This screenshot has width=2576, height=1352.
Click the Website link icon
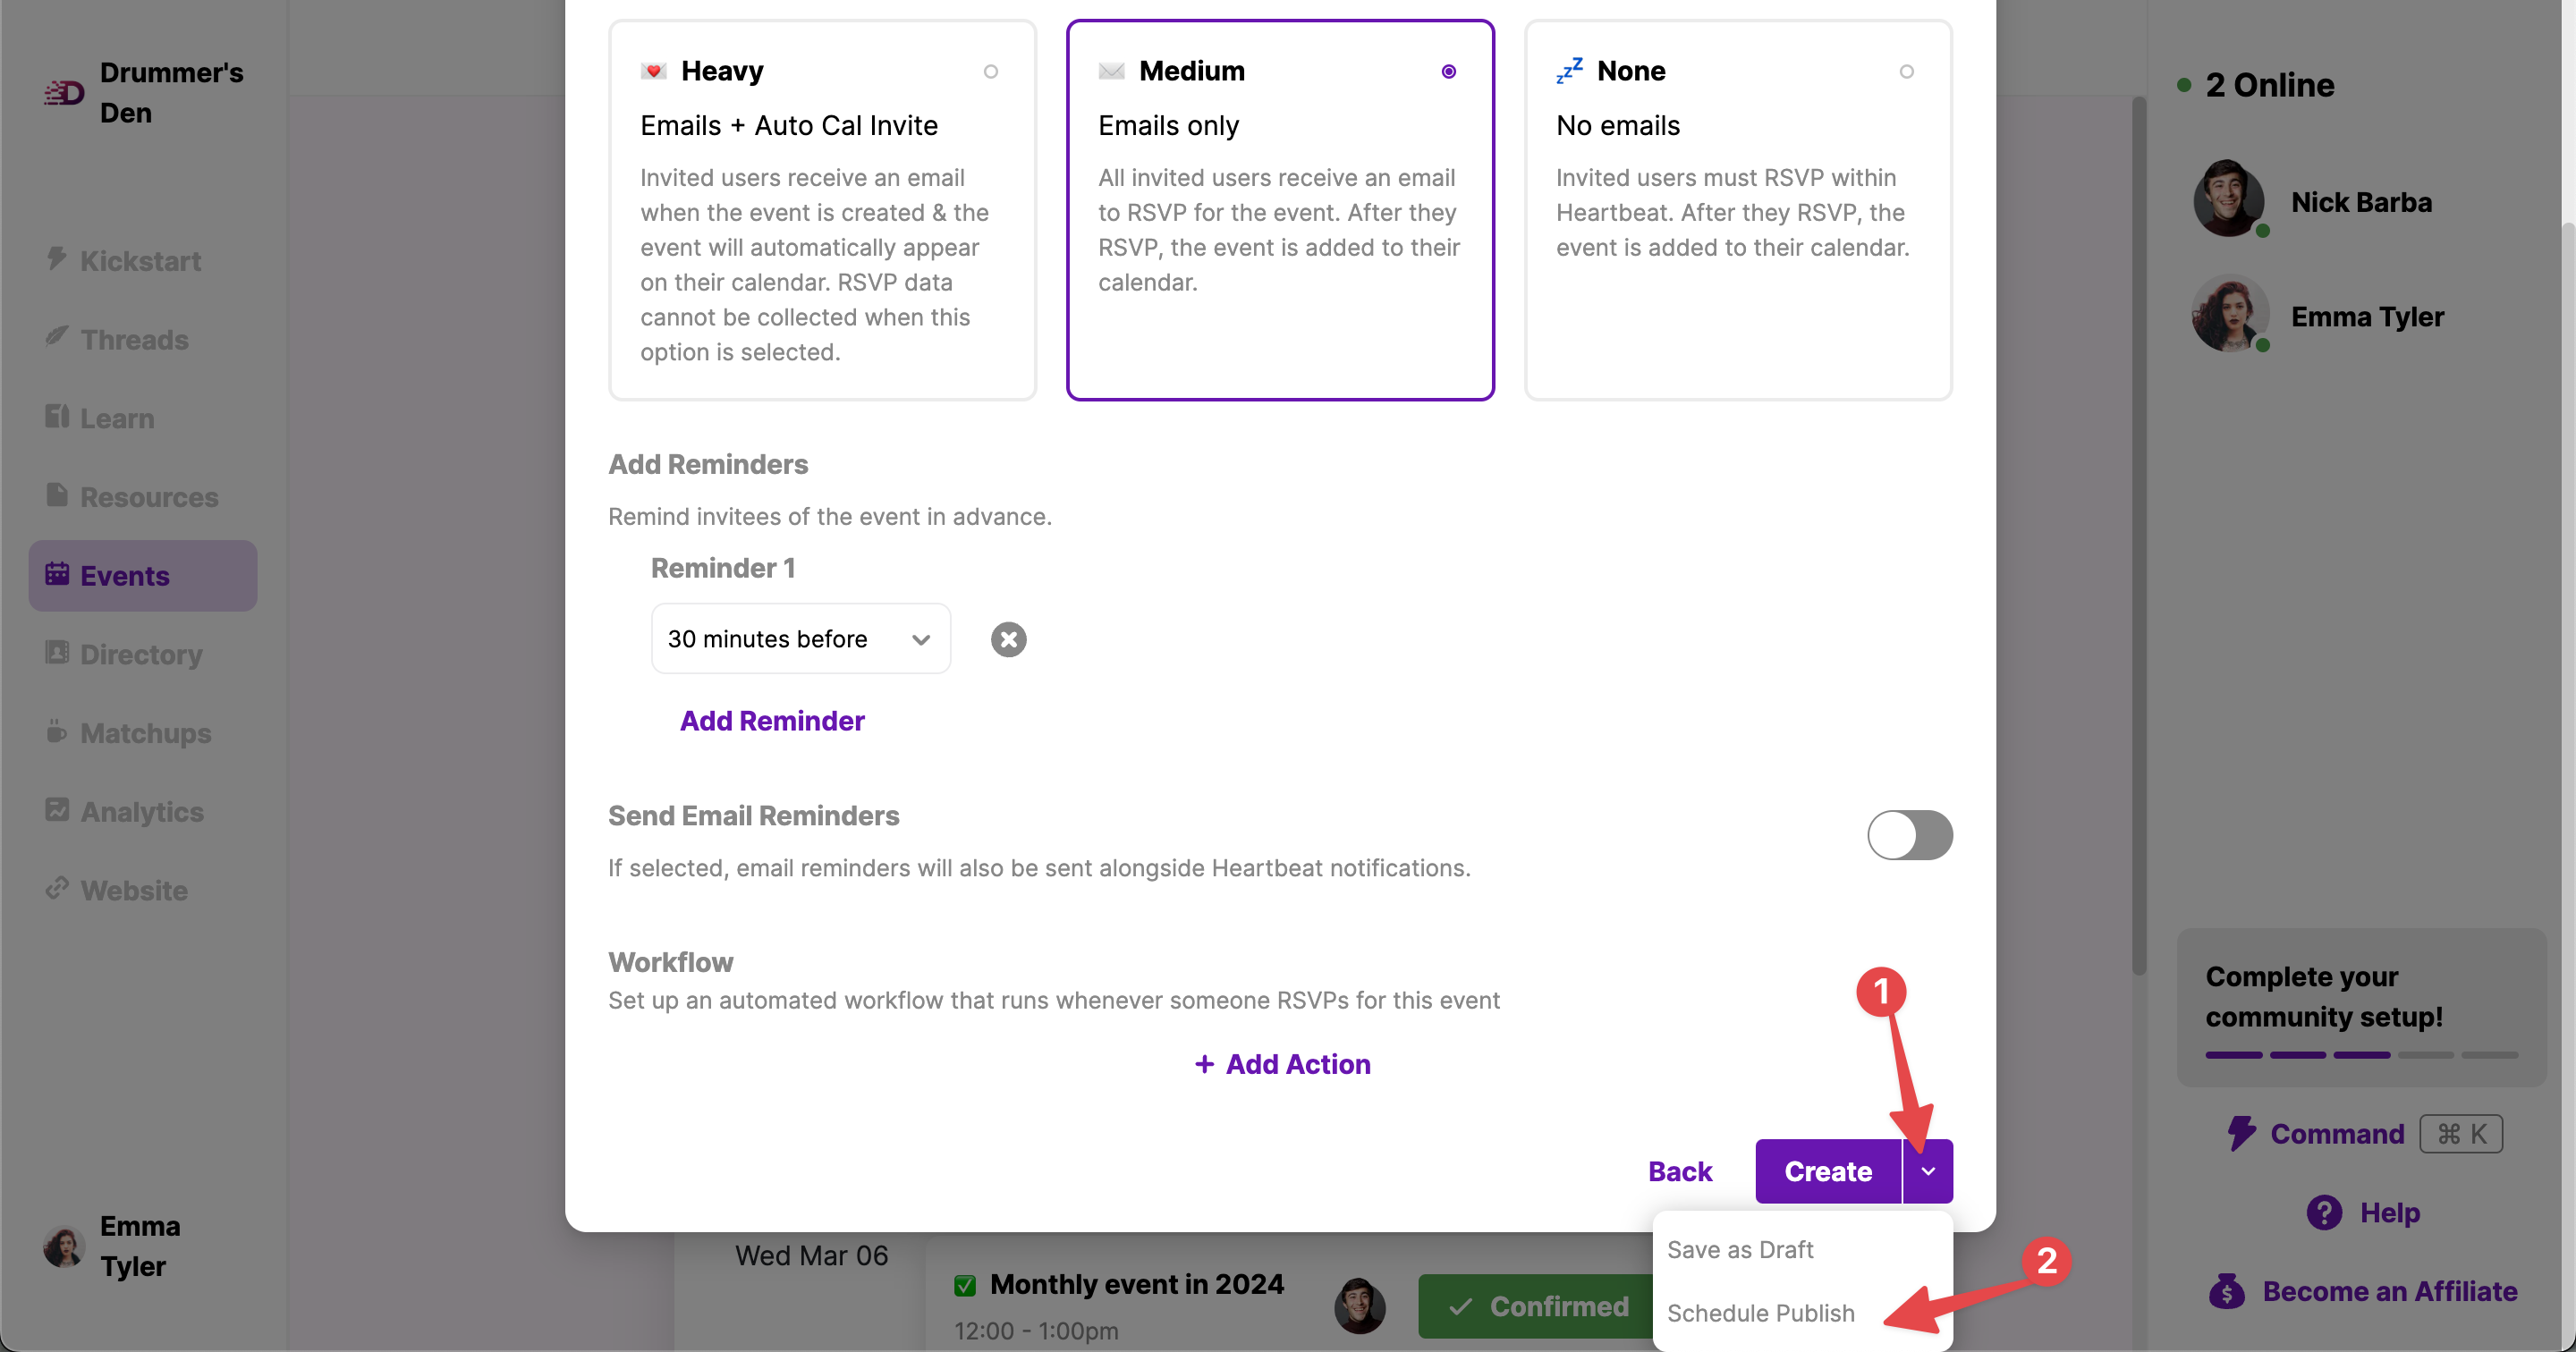click(57, 888)
